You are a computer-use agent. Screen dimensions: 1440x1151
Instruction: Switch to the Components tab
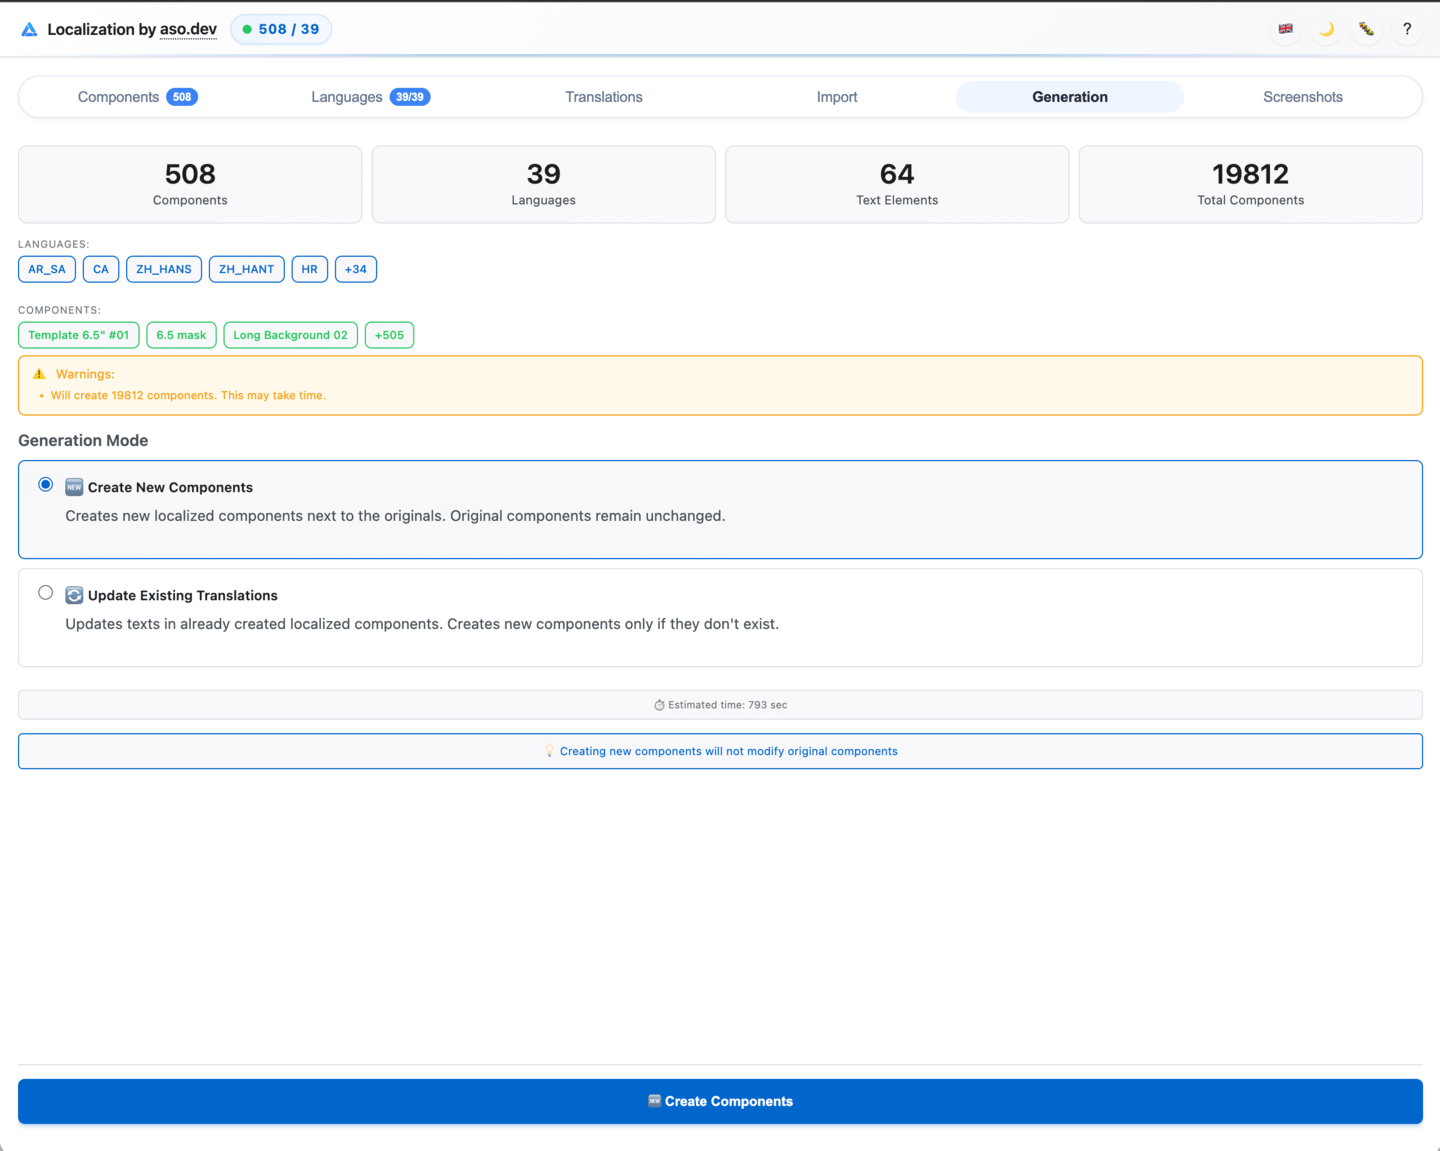[x=137, y=97]
